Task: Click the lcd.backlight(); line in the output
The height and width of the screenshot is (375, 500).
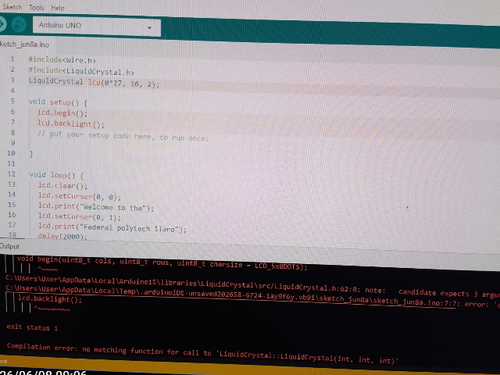Action: 49,299
